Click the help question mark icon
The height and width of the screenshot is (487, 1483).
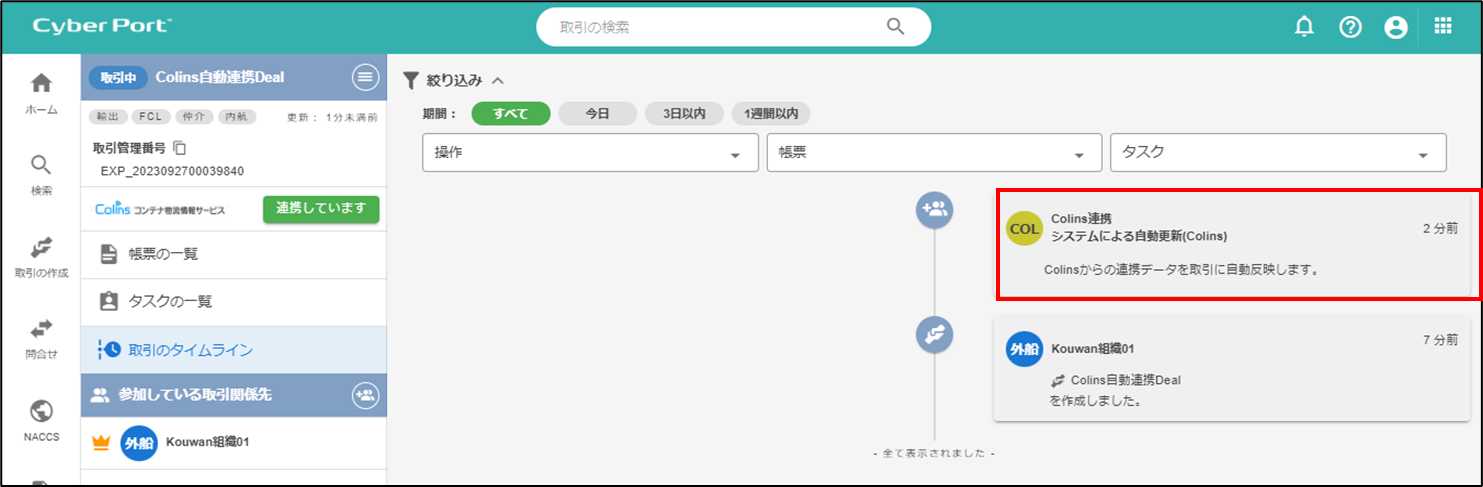tap(1350, 27)
